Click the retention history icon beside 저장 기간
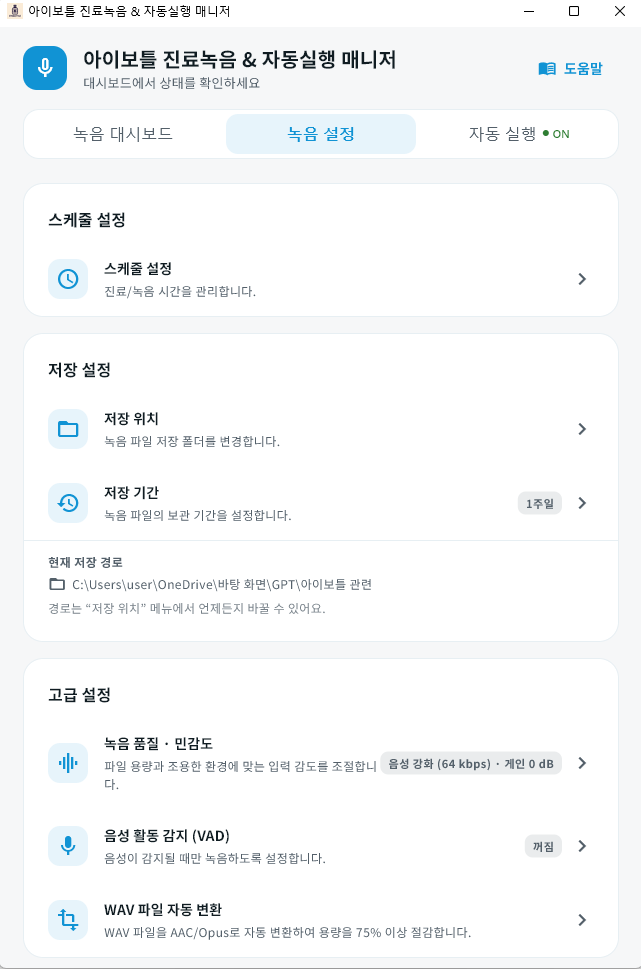This screenshot has height=969, width=641. pyautogui.click(x=68, y=503)
